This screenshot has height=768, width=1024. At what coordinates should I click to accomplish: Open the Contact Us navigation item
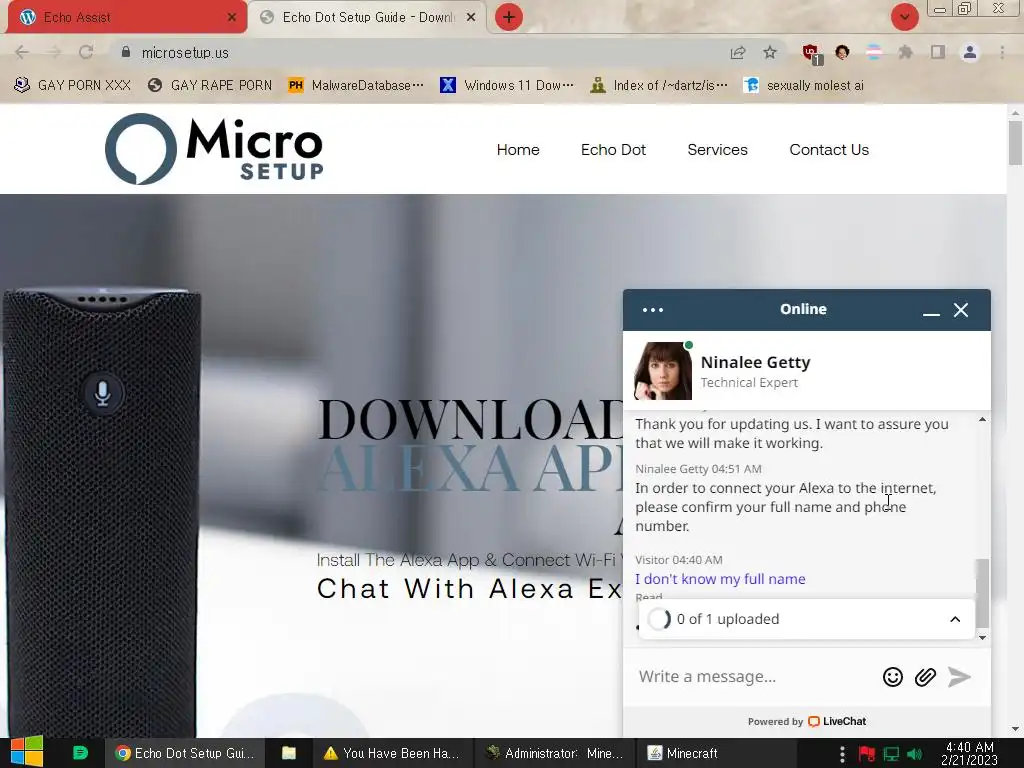829,150
